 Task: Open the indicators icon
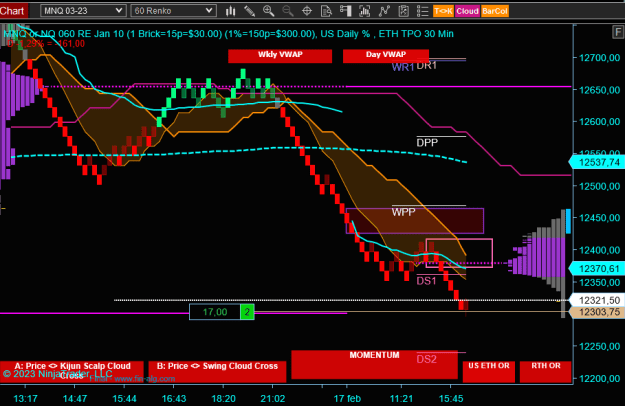pyautogui.click(x=384, y=11)
